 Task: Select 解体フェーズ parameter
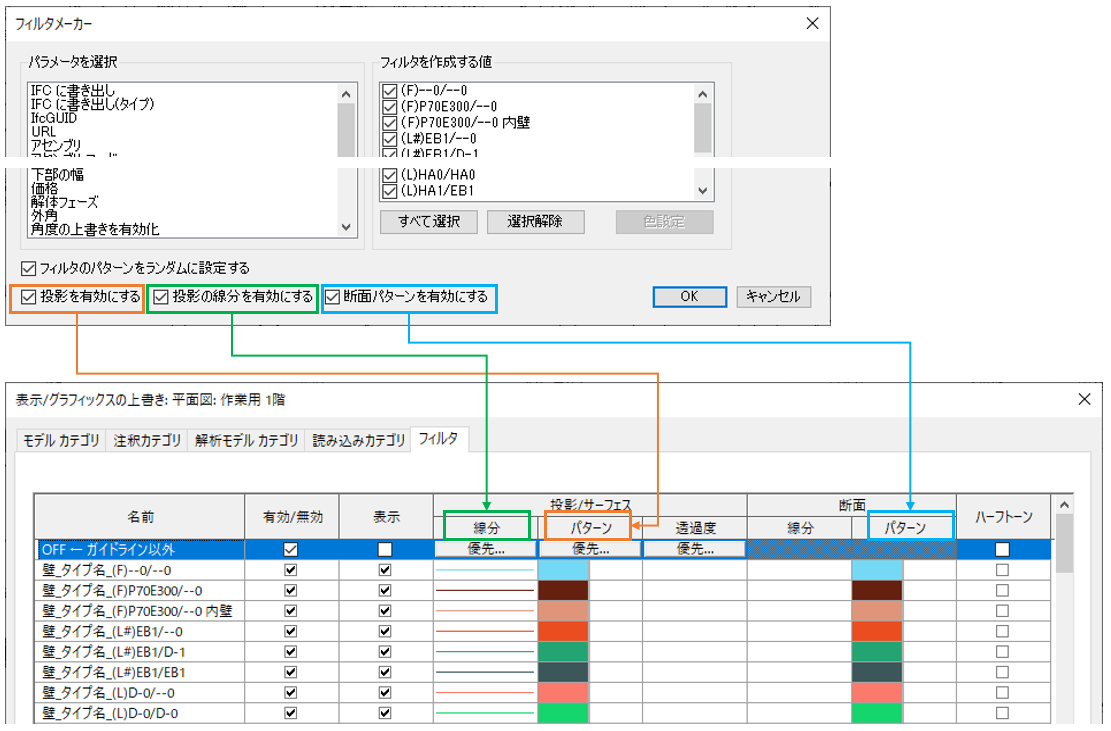[x=64, y=202]
